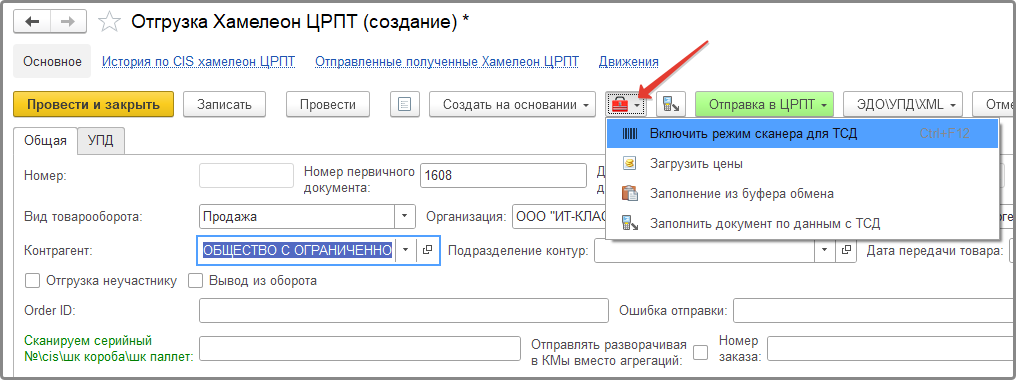The width and height of the screenshot is (1016, 380).
Task: Toggle Отгрузка неучастнику checkbox
Action: point(32,281)
